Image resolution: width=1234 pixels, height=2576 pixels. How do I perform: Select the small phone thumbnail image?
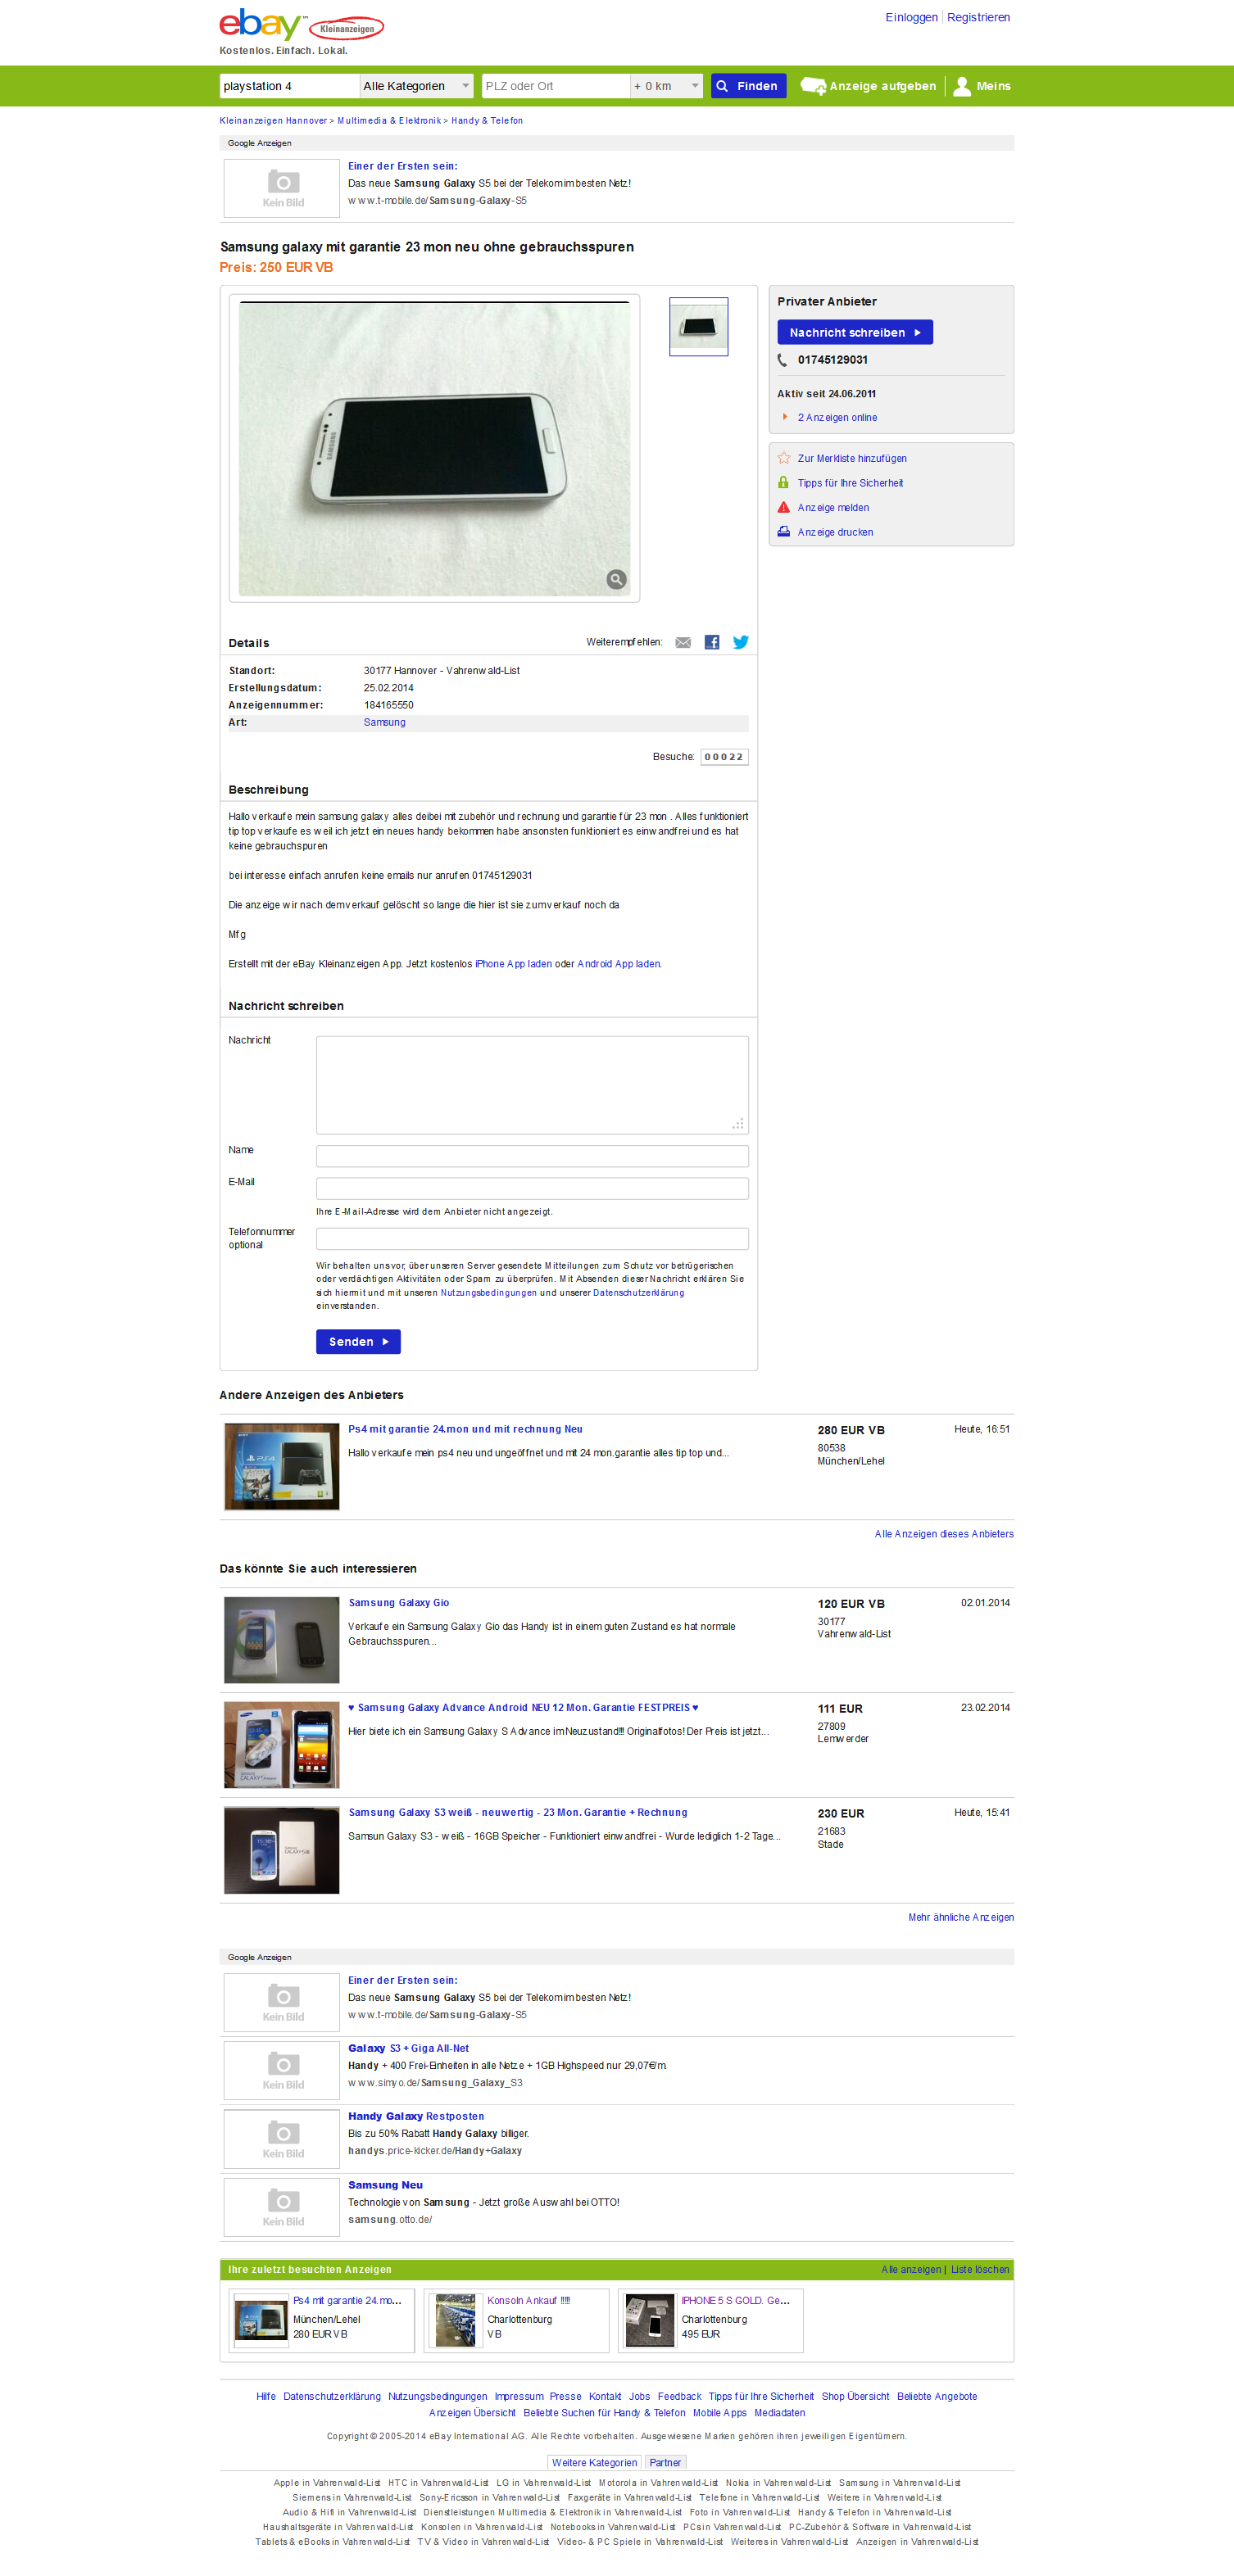698,326
